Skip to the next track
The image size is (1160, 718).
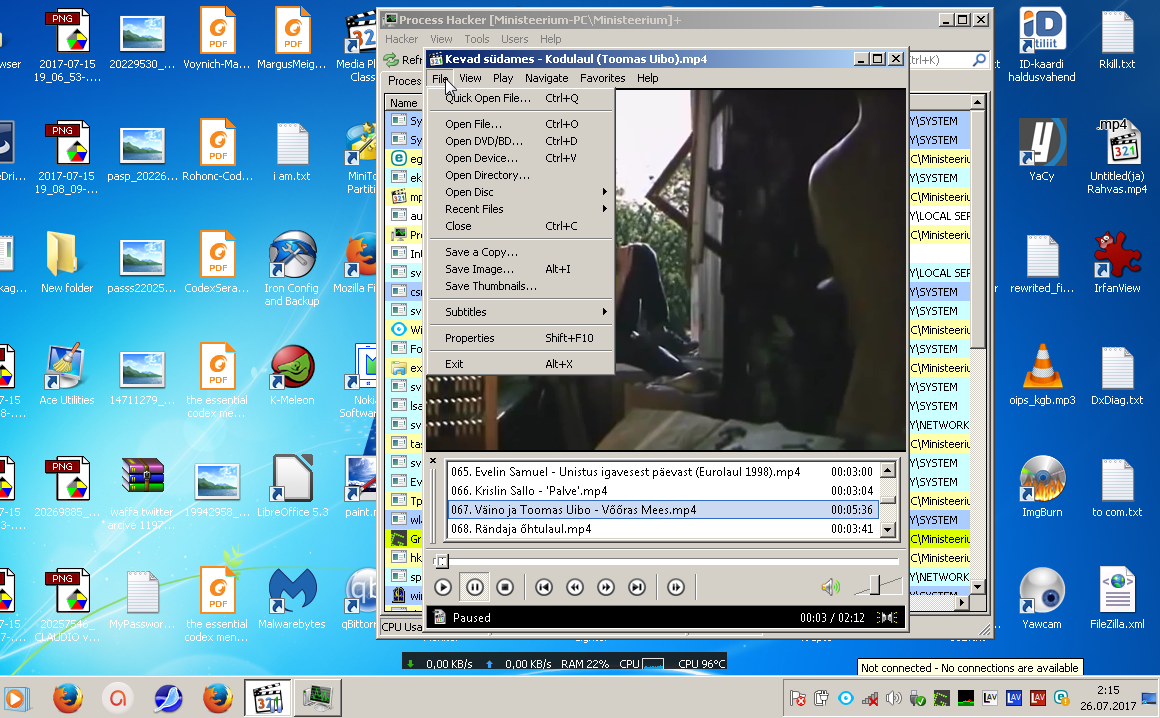click(636, 587)
